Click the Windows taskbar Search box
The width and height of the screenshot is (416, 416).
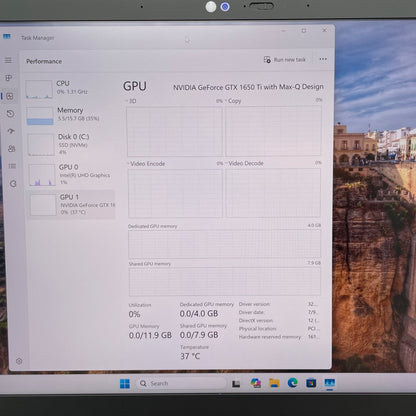pyautogui.click(x=182, y=383)
